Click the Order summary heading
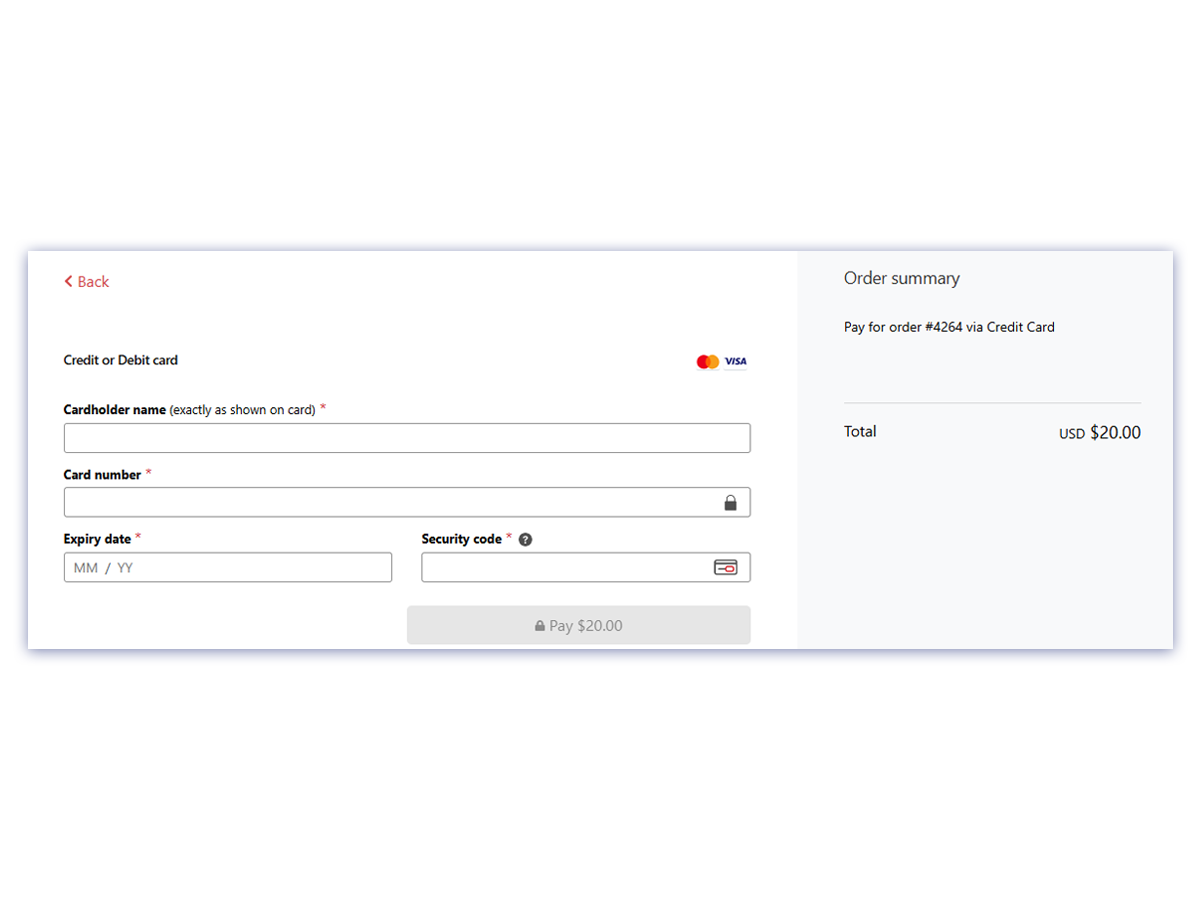This screenshot has height=900, width=1200. [901, 278]
